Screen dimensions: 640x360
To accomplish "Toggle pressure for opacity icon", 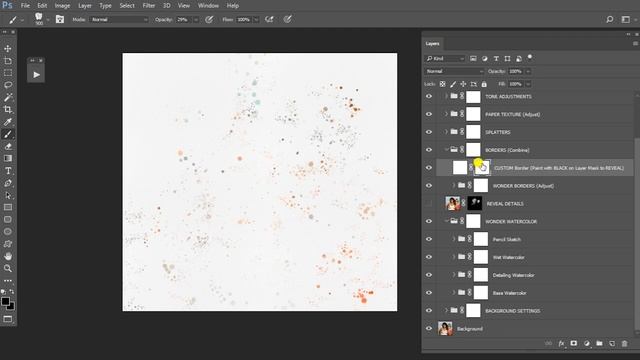I will pos(209,19).
